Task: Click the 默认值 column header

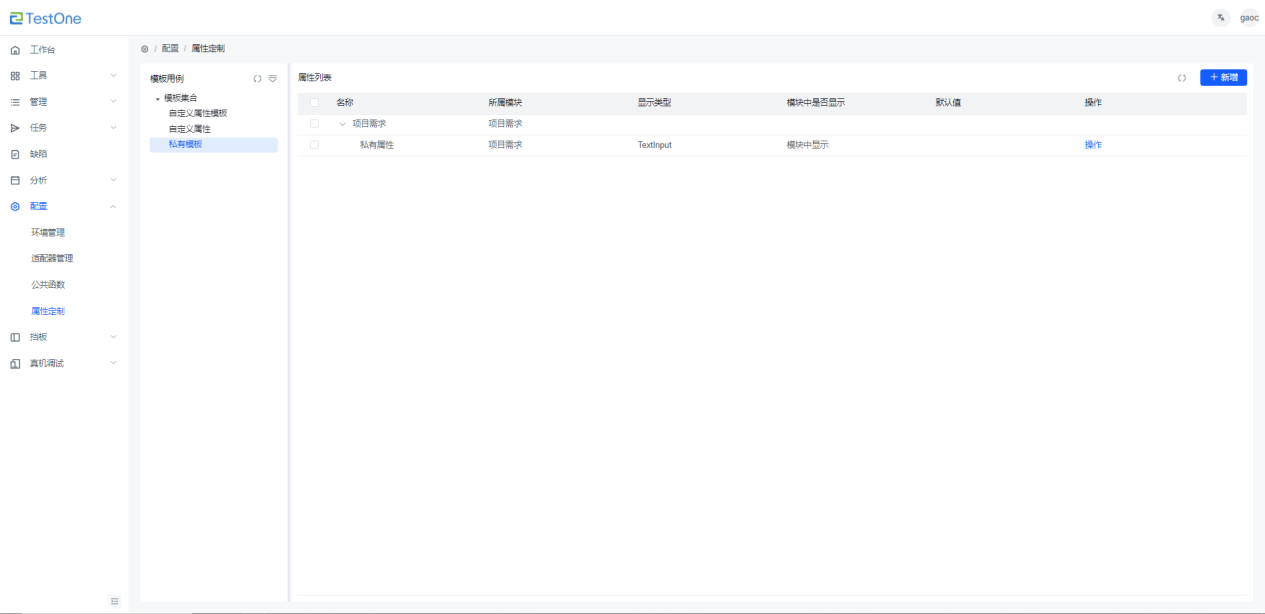Action: pos(948,102)
